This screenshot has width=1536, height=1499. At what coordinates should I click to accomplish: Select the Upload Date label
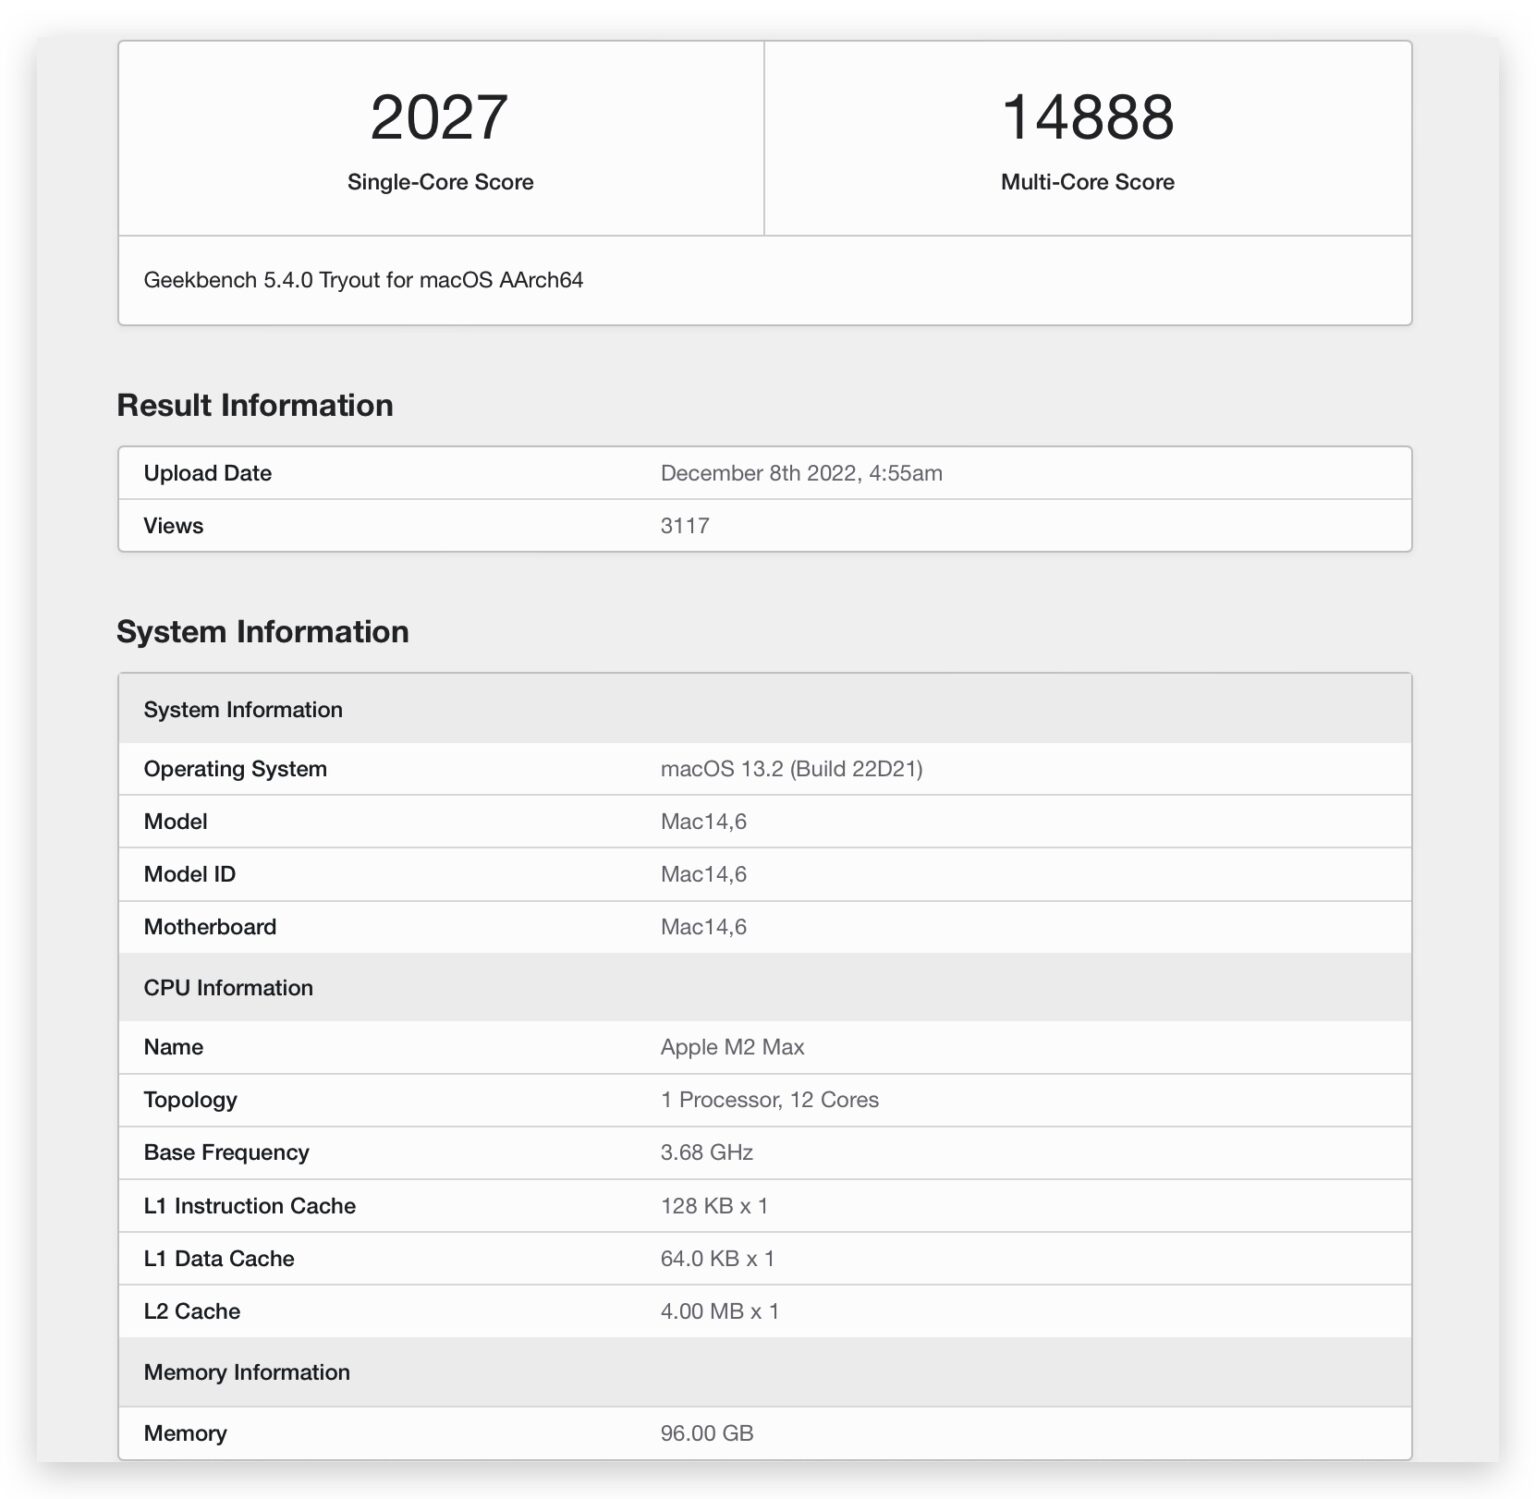[x=208, y=473]
